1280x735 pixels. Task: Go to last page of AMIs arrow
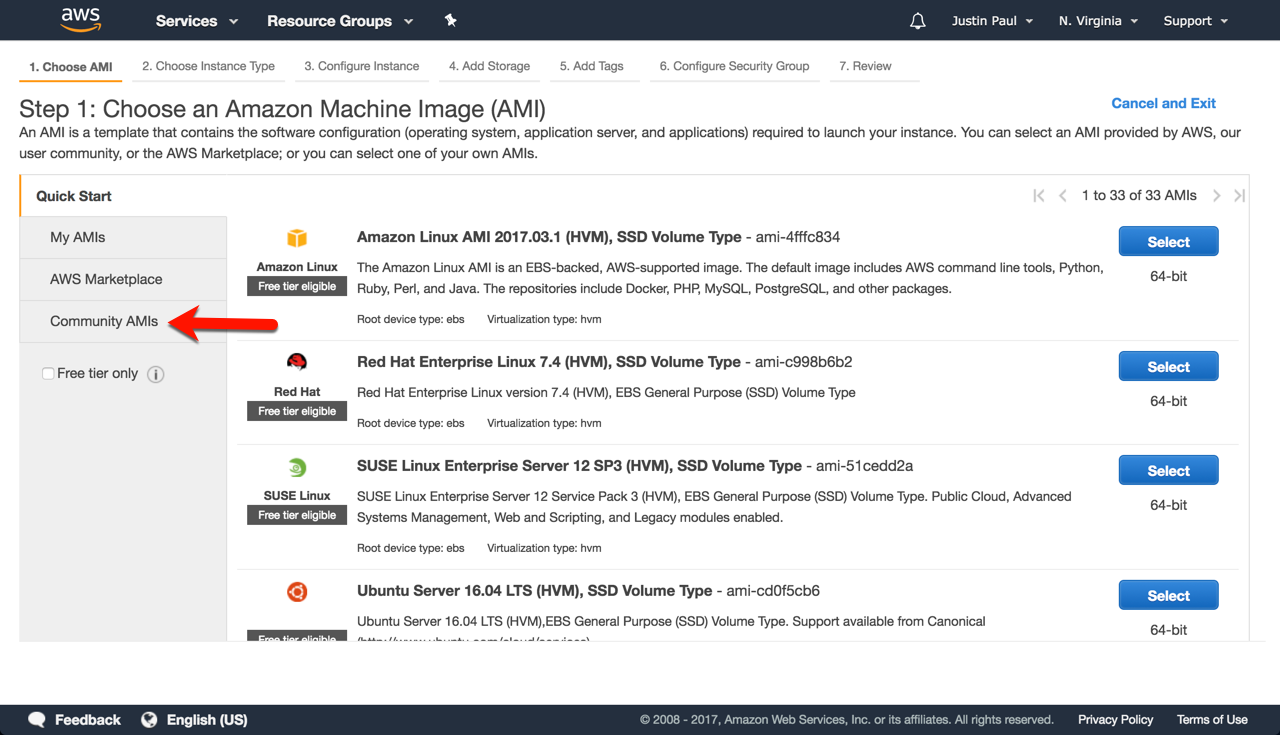pos(1240,196)
